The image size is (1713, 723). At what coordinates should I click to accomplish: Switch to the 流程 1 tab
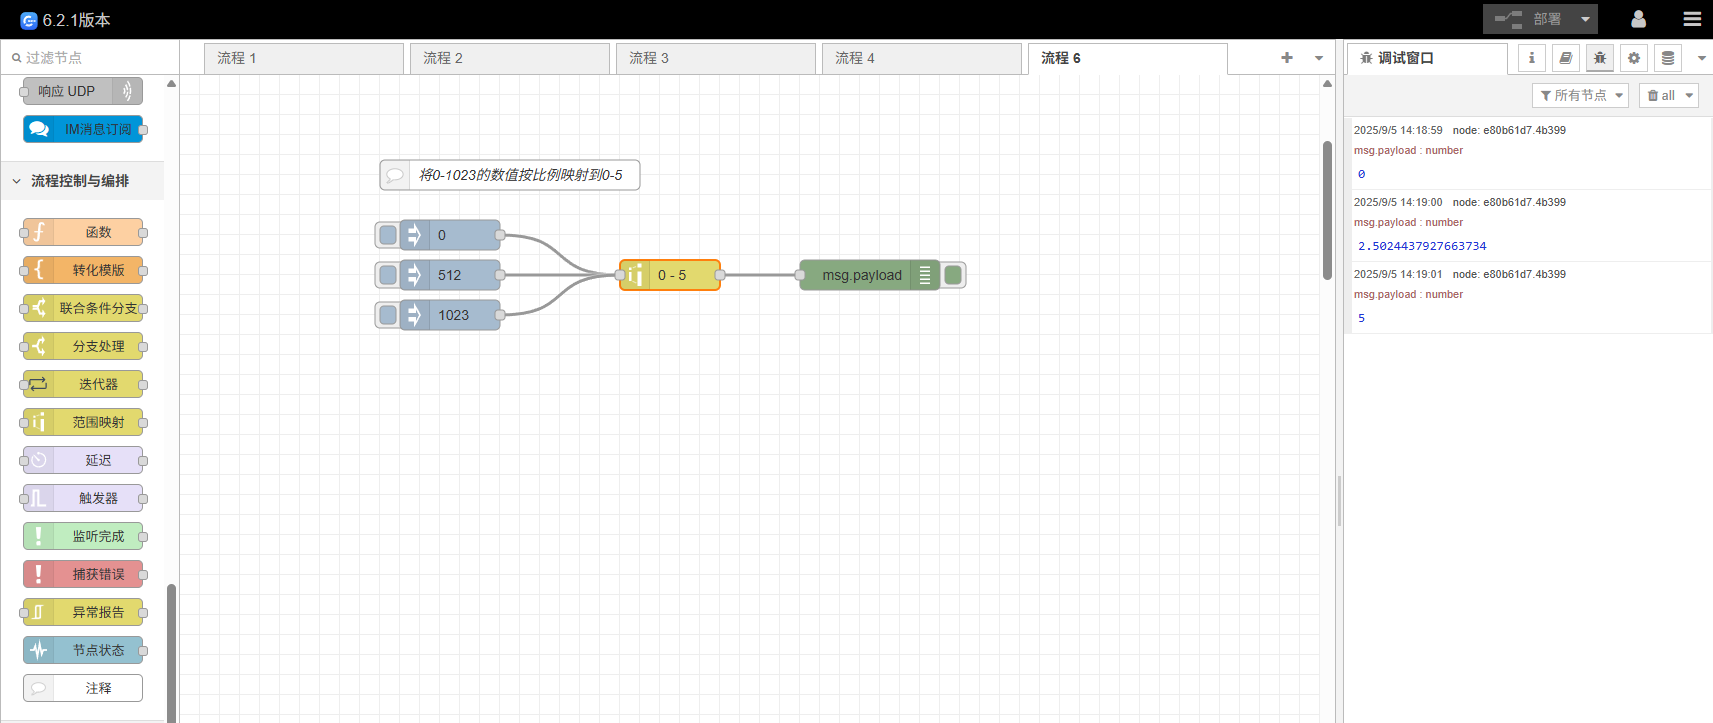coord(302,58)
